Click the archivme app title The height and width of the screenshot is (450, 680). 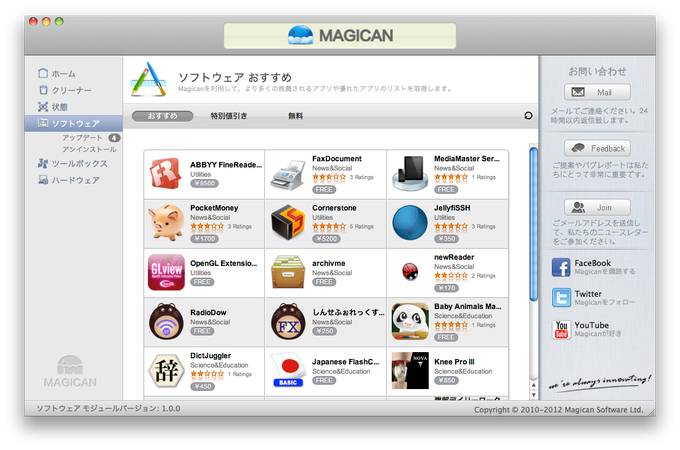tap(329, 263)
